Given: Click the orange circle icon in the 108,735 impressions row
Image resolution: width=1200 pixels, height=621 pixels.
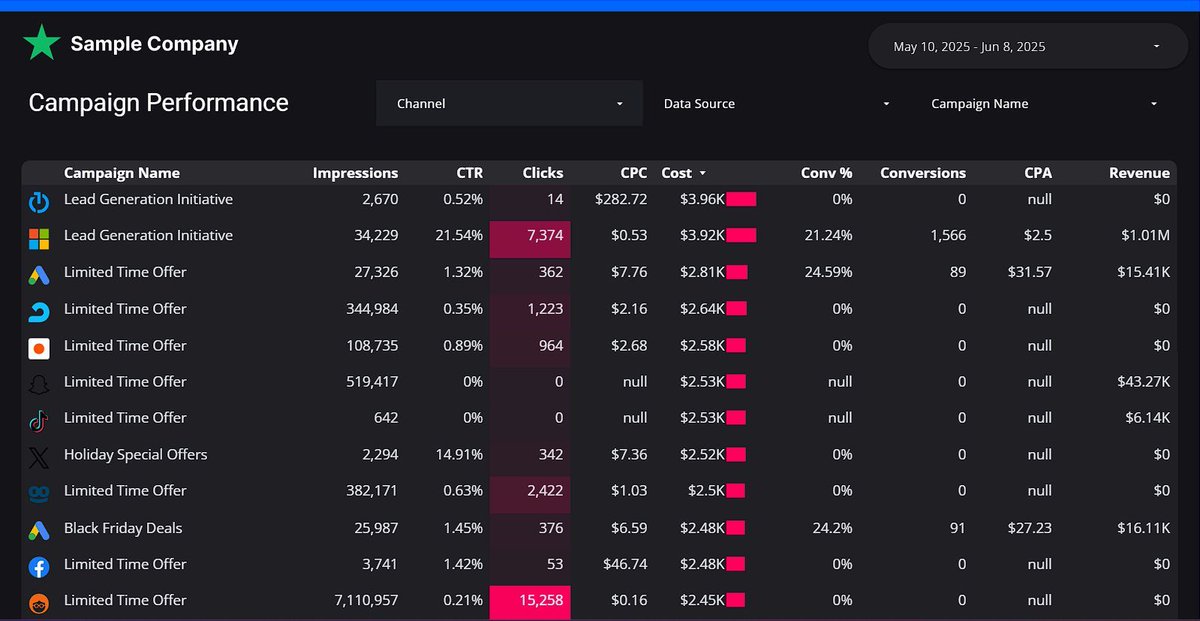Looking at the screenshot, I should point(39,348).
